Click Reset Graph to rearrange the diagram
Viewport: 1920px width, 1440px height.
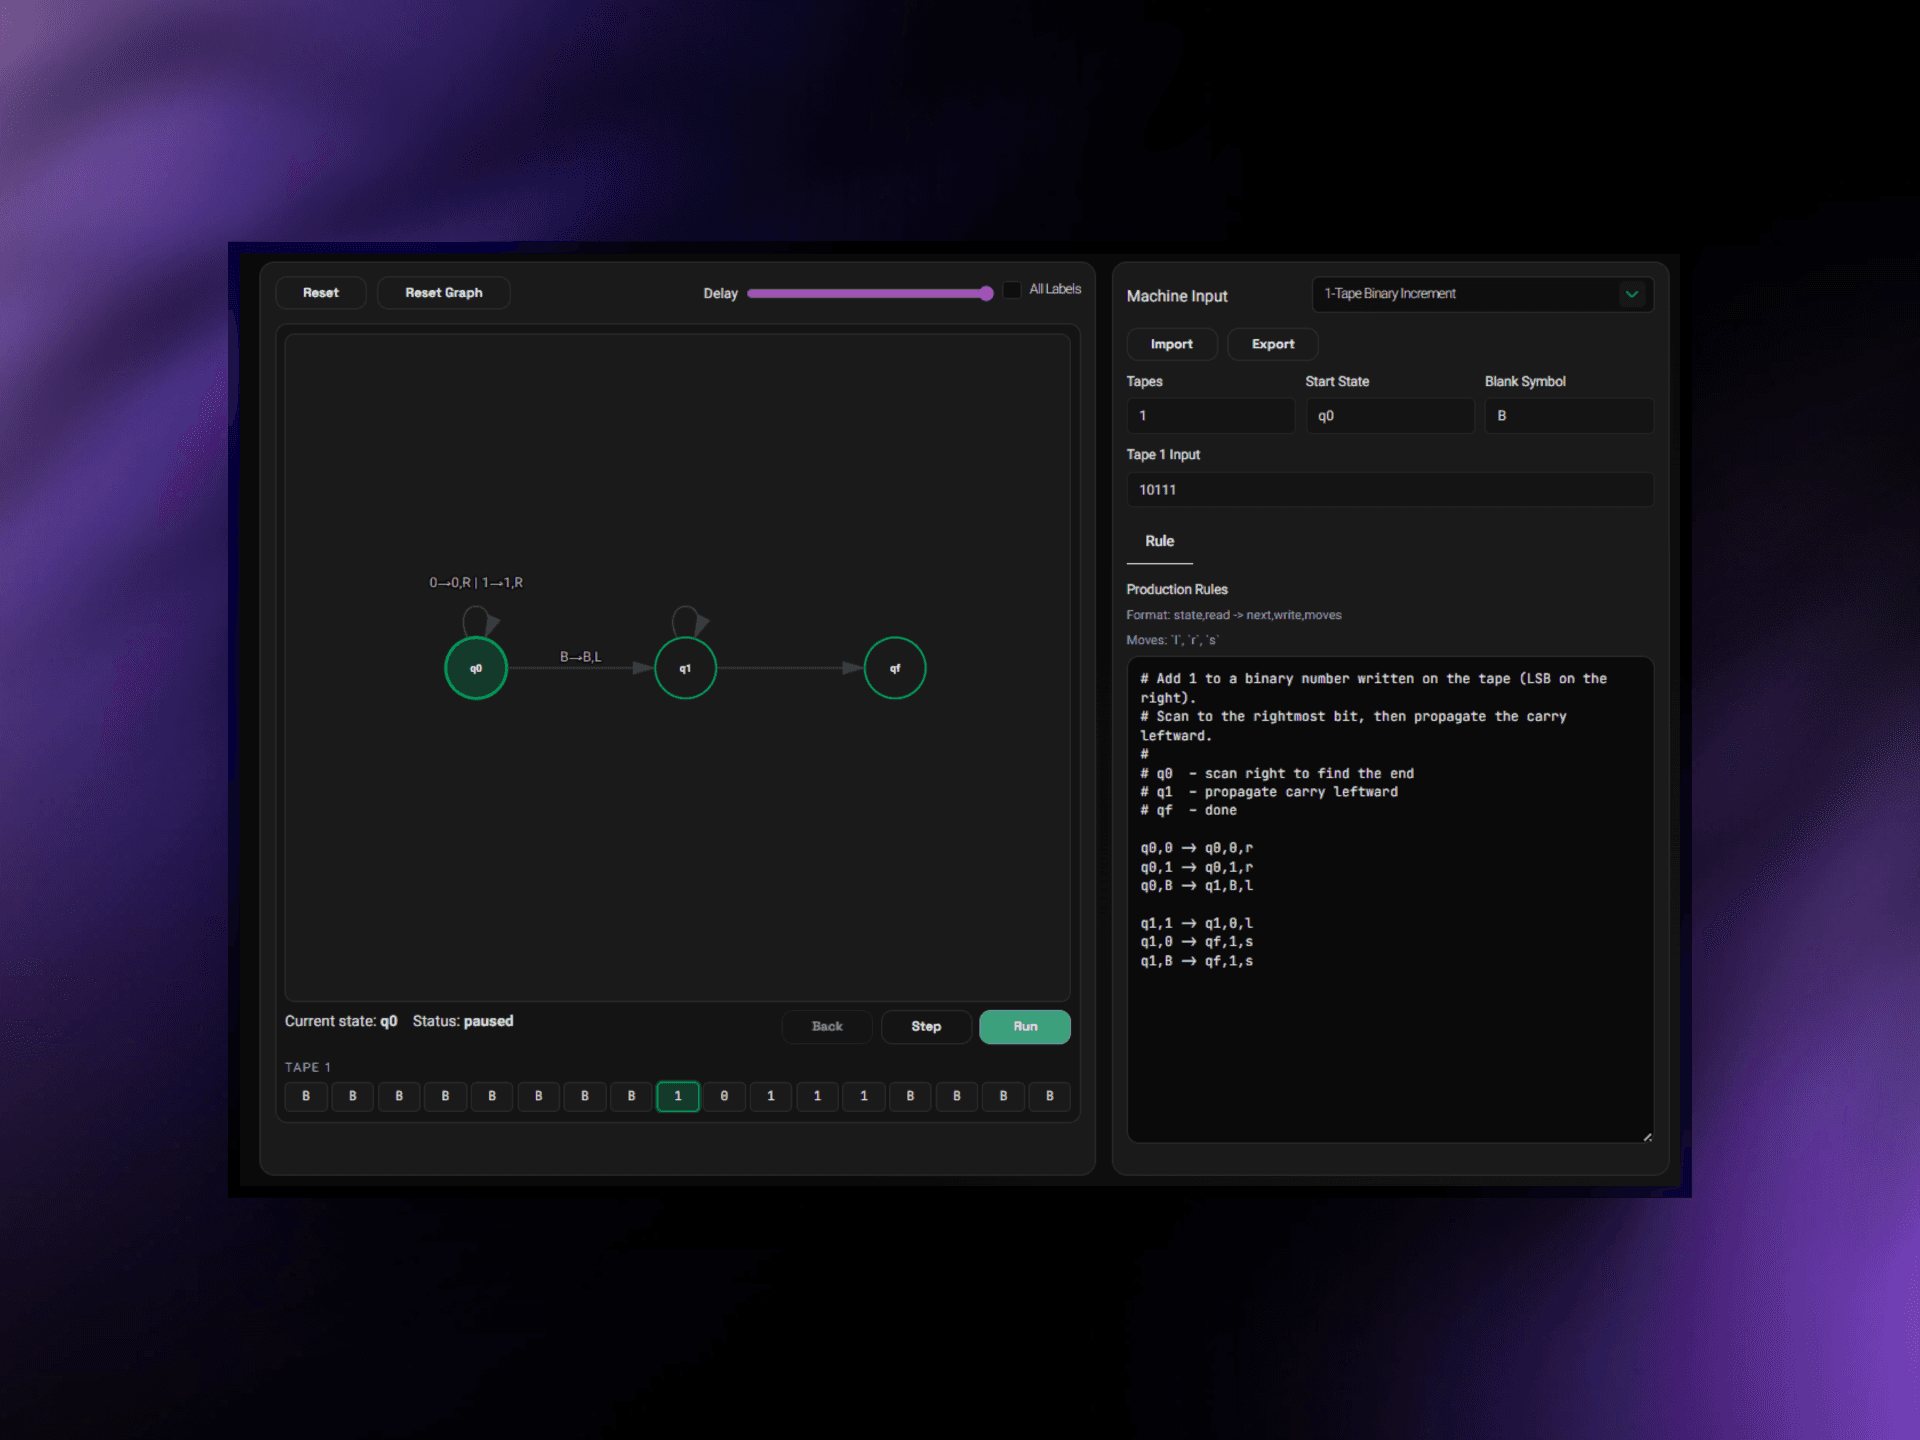443,292
